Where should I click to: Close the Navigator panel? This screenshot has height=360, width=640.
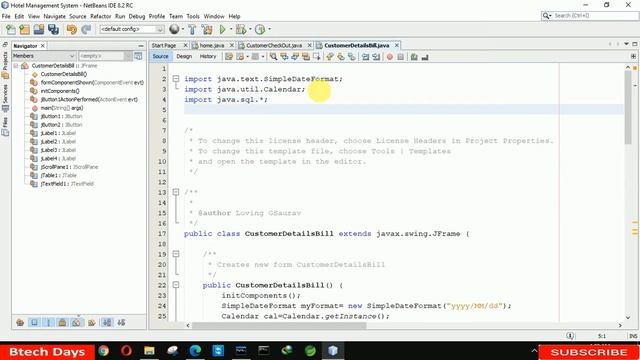pyautogui.click(x=42, y=46)
